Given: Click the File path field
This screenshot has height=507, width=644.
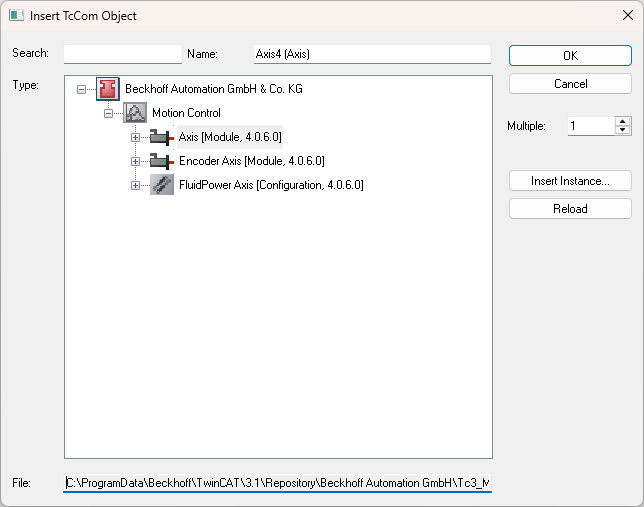Looking at the screenshot, I should coord(278,483).
